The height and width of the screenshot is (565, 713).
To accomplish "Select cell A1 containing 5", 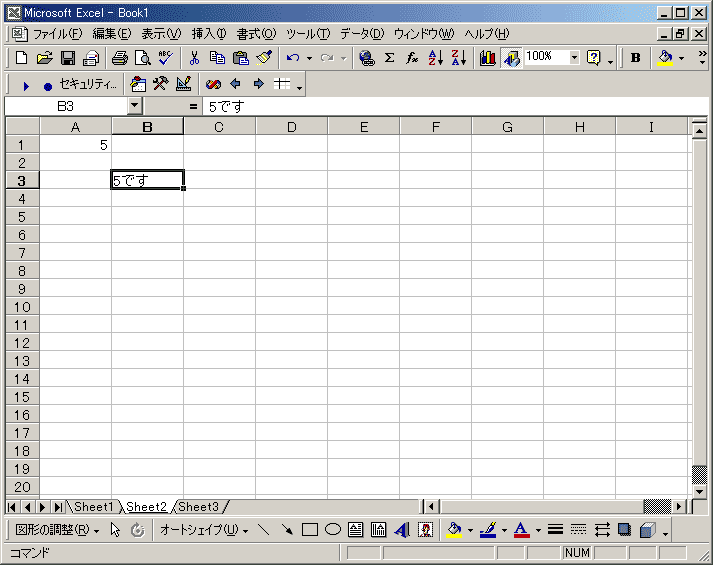I will tap(75, 145).
